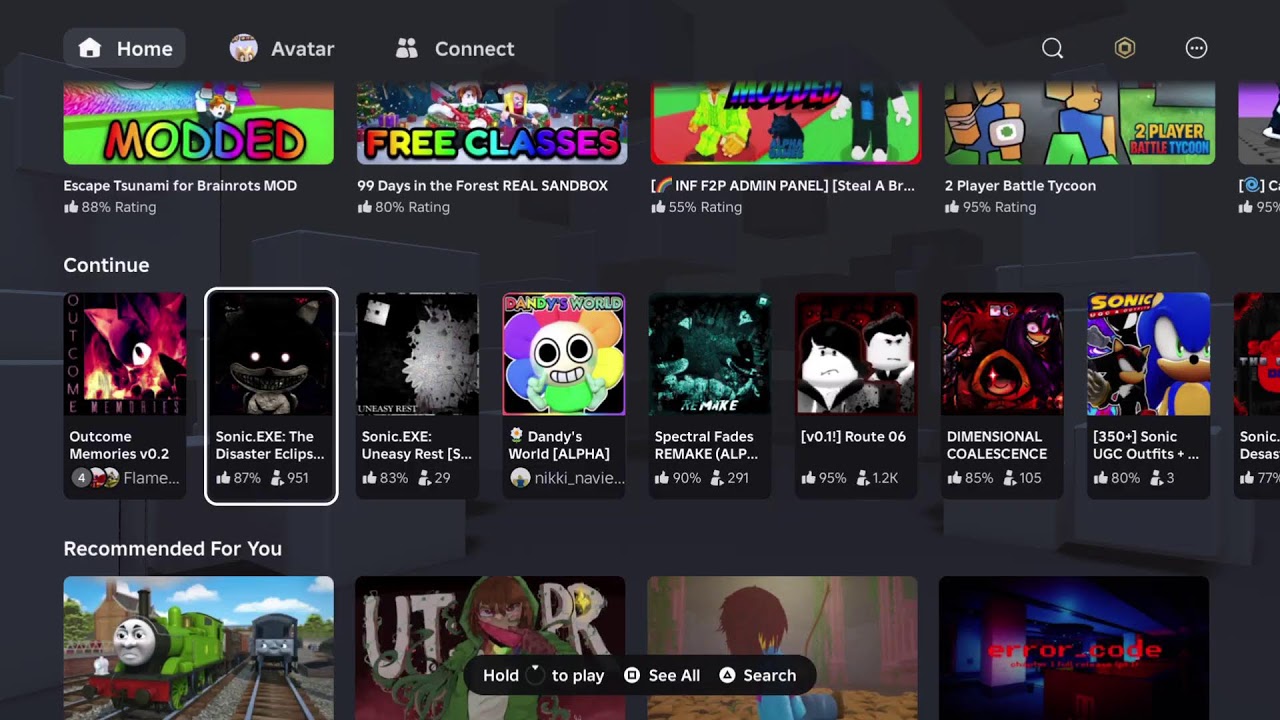1280x720 pixels.
Task: Open 2 Player Battle Tycoon thumbnail
Action: [1080, 123]
